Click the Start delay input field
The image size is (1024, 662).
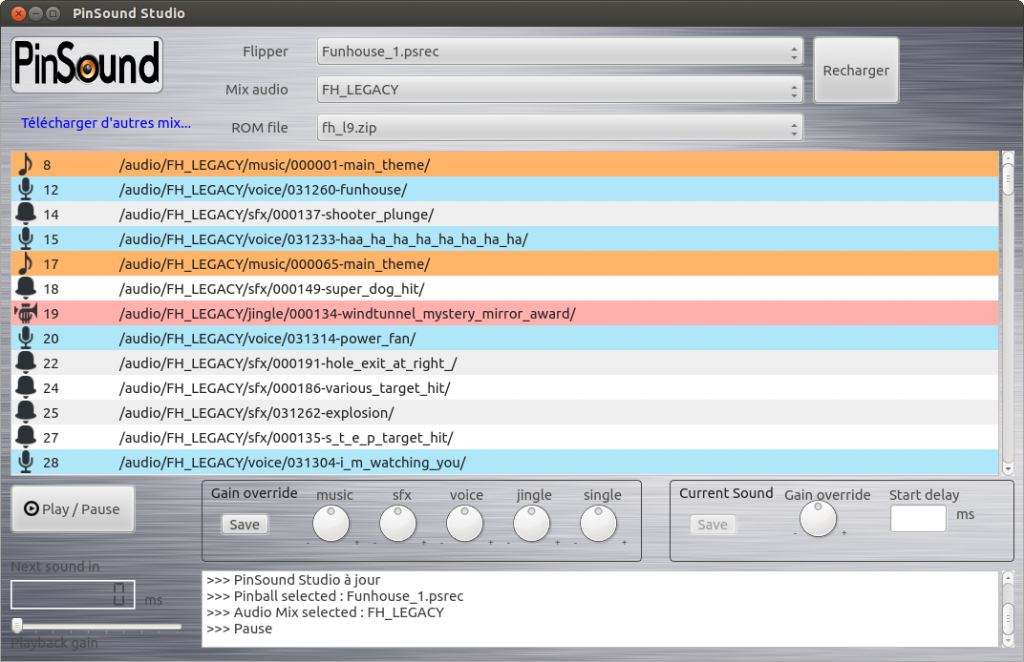(x=918, y=518)
